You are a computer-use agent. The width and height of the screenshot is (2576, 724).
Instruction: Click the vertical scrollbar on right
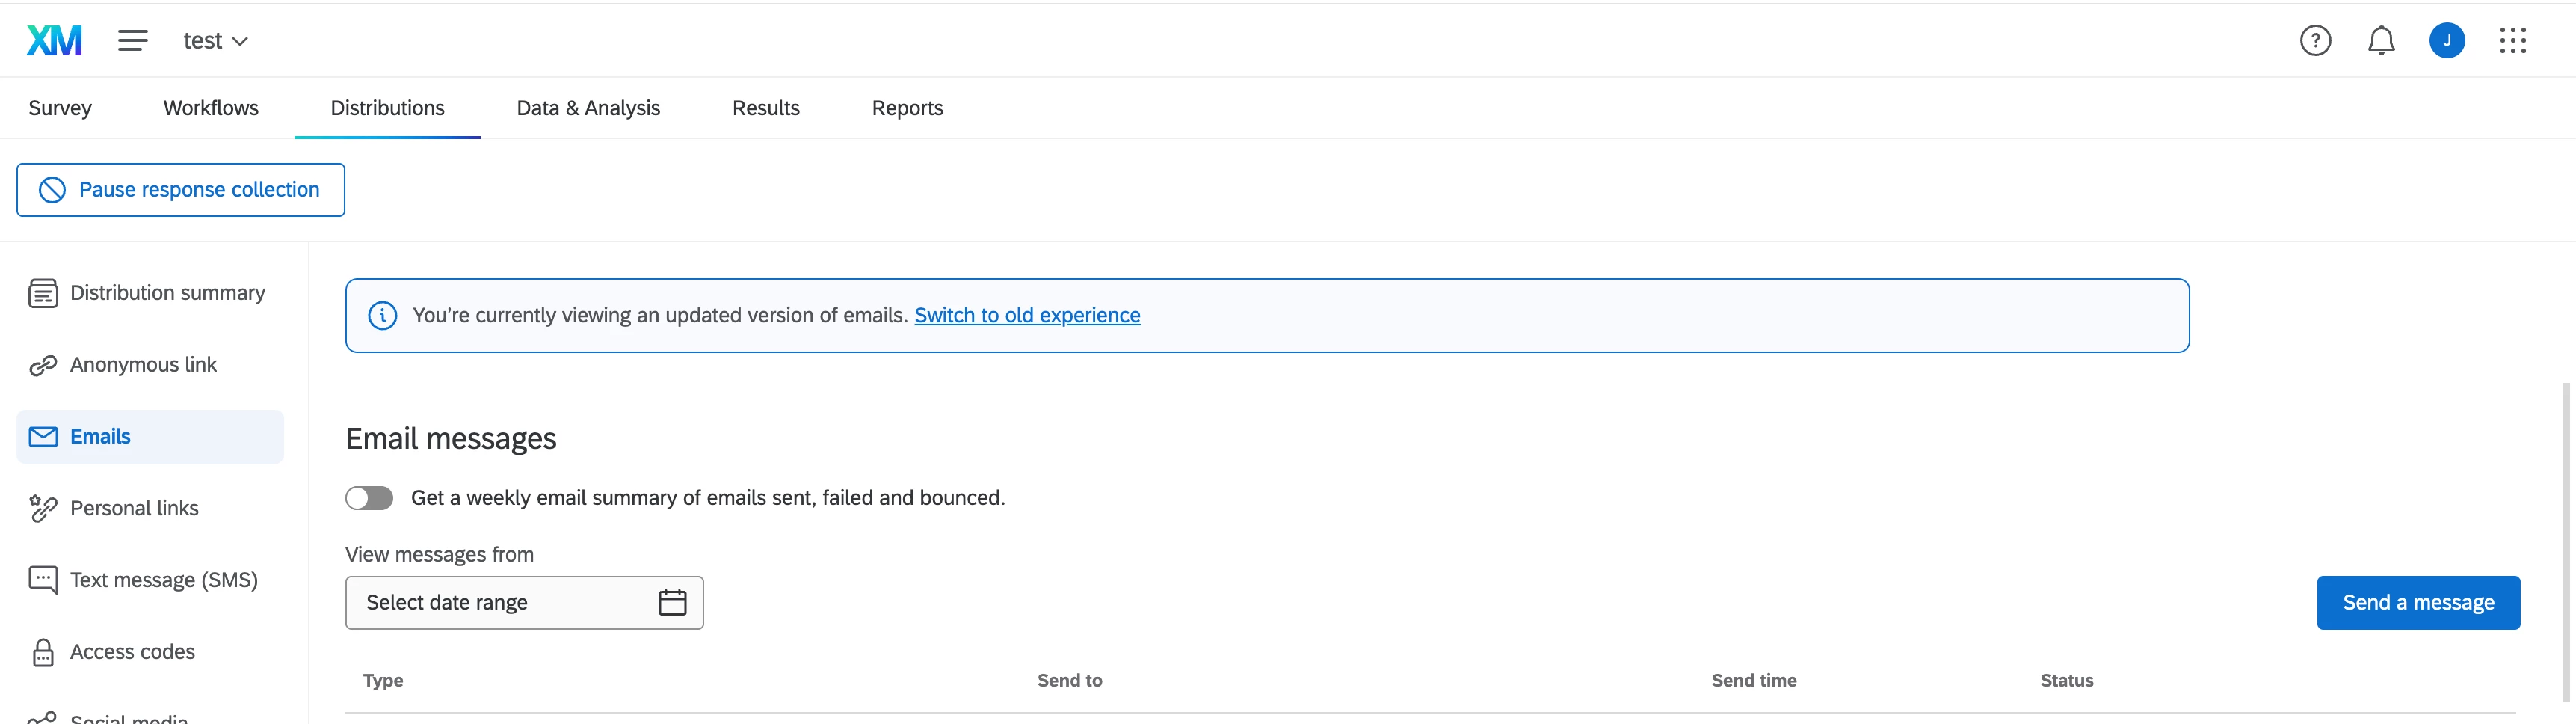(2566, 540)
